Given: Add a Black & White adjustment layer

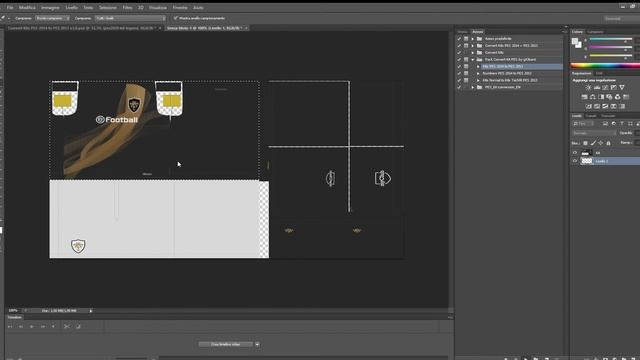Looking at the screenshot, I should point(601,97).
